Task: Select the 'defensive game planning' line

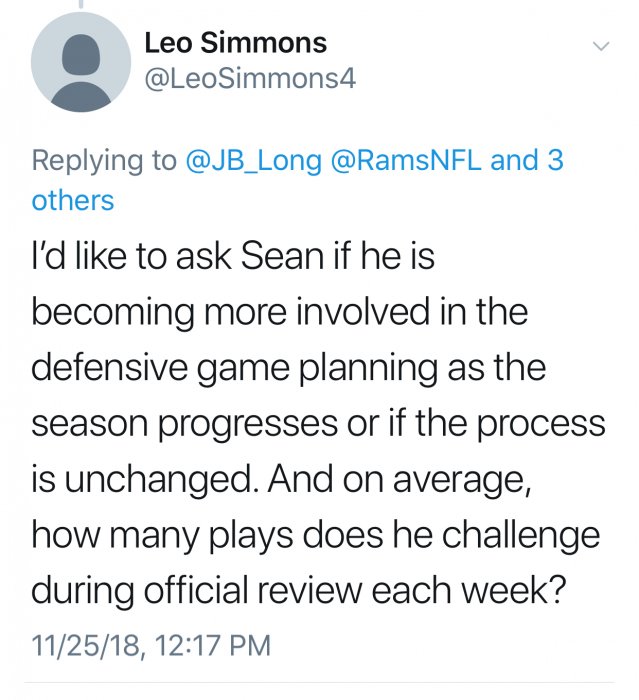Action: 288,368
